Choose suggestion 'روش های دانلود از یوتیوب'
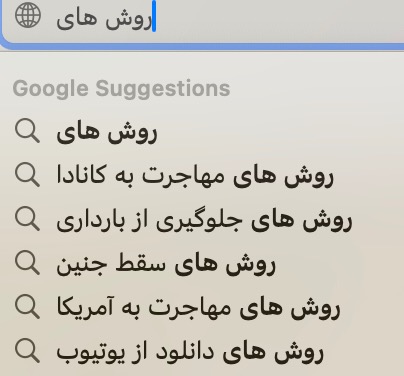This screenshot has width=404, height=376. [202, 352]
